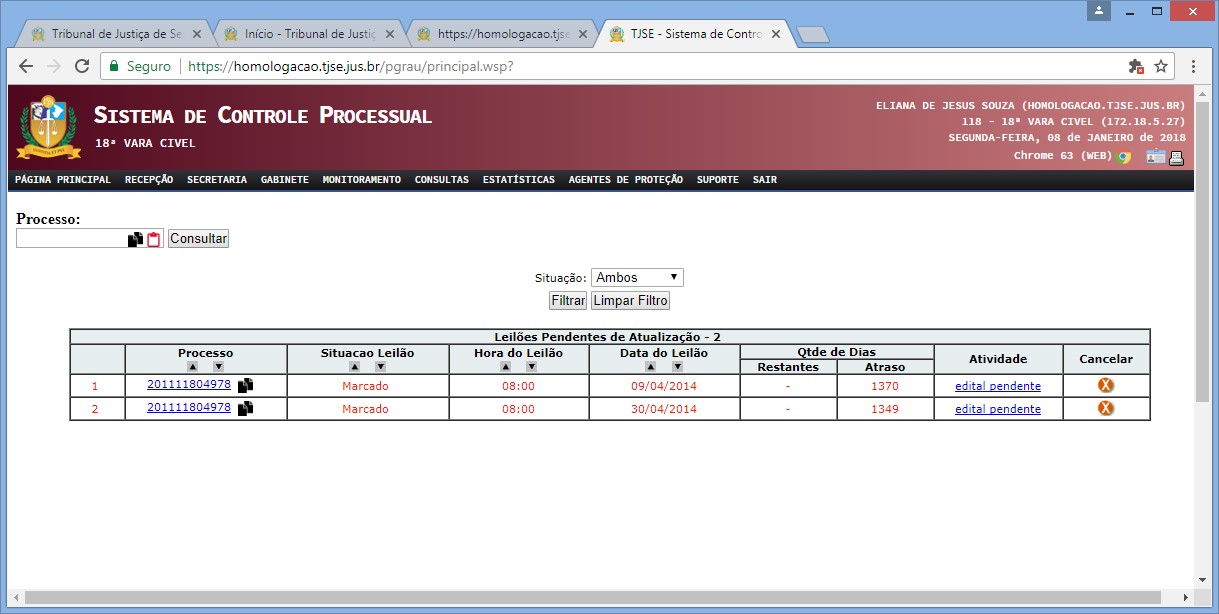Open the user ID card icon

coord(1156,157)
